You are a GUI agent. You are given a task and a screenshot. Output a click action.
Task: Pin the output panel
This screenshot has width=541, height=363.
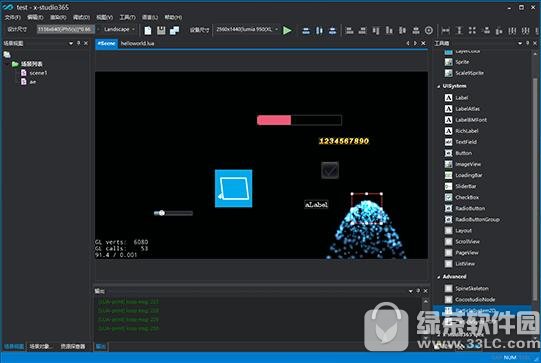418,291
